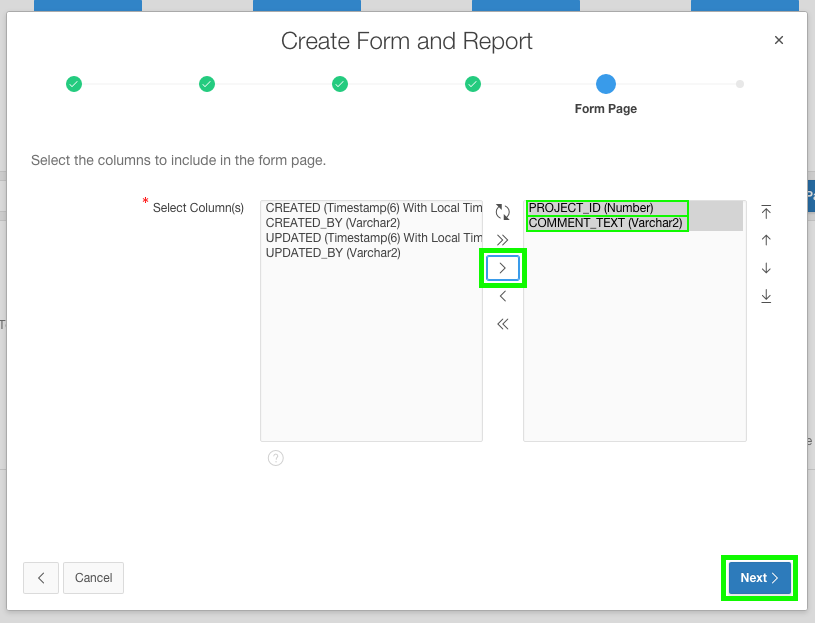Remove all columns with double-left chevron
This screenshot has width=815, height=623.
click(503, 323)
